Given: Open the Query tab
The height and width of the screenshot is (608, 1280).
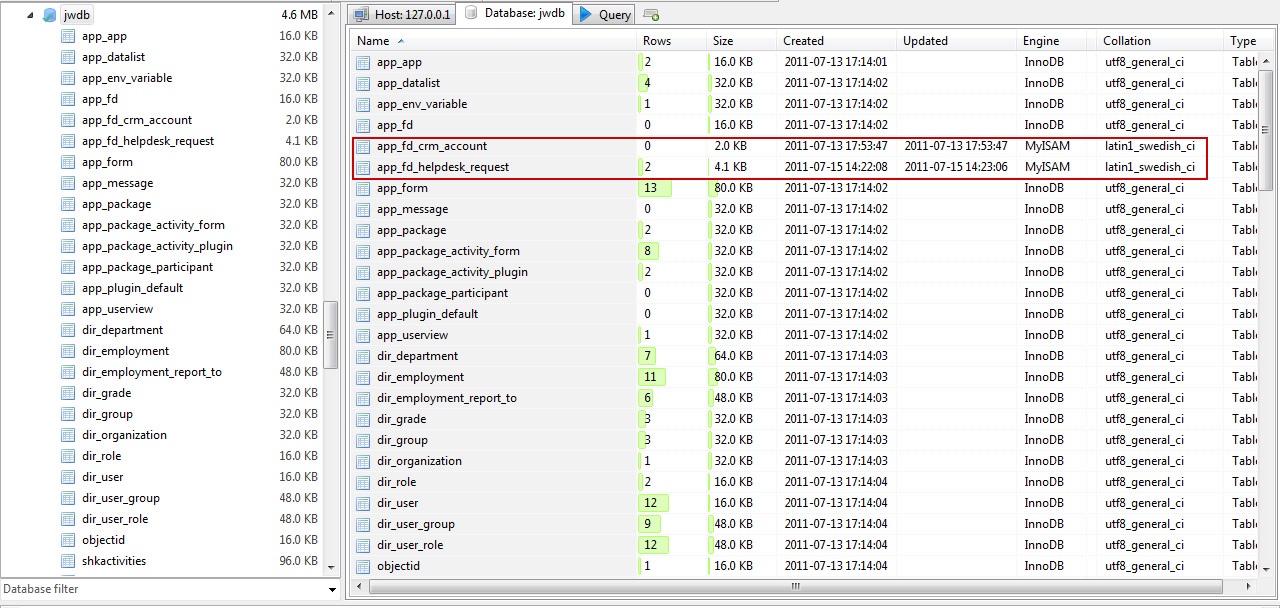Looking at the screenshot, I should click(x=605, y=14).
